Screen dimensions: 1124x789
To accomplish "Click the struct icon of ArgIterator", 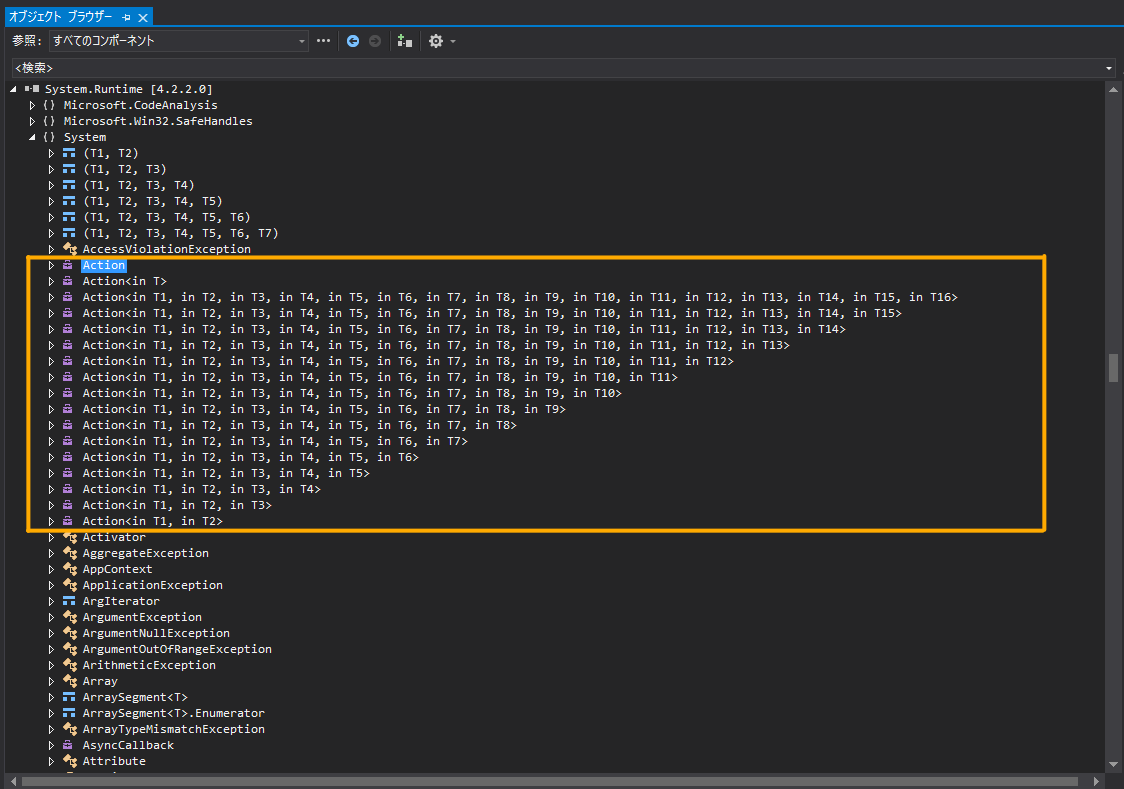I will (69, 601).
